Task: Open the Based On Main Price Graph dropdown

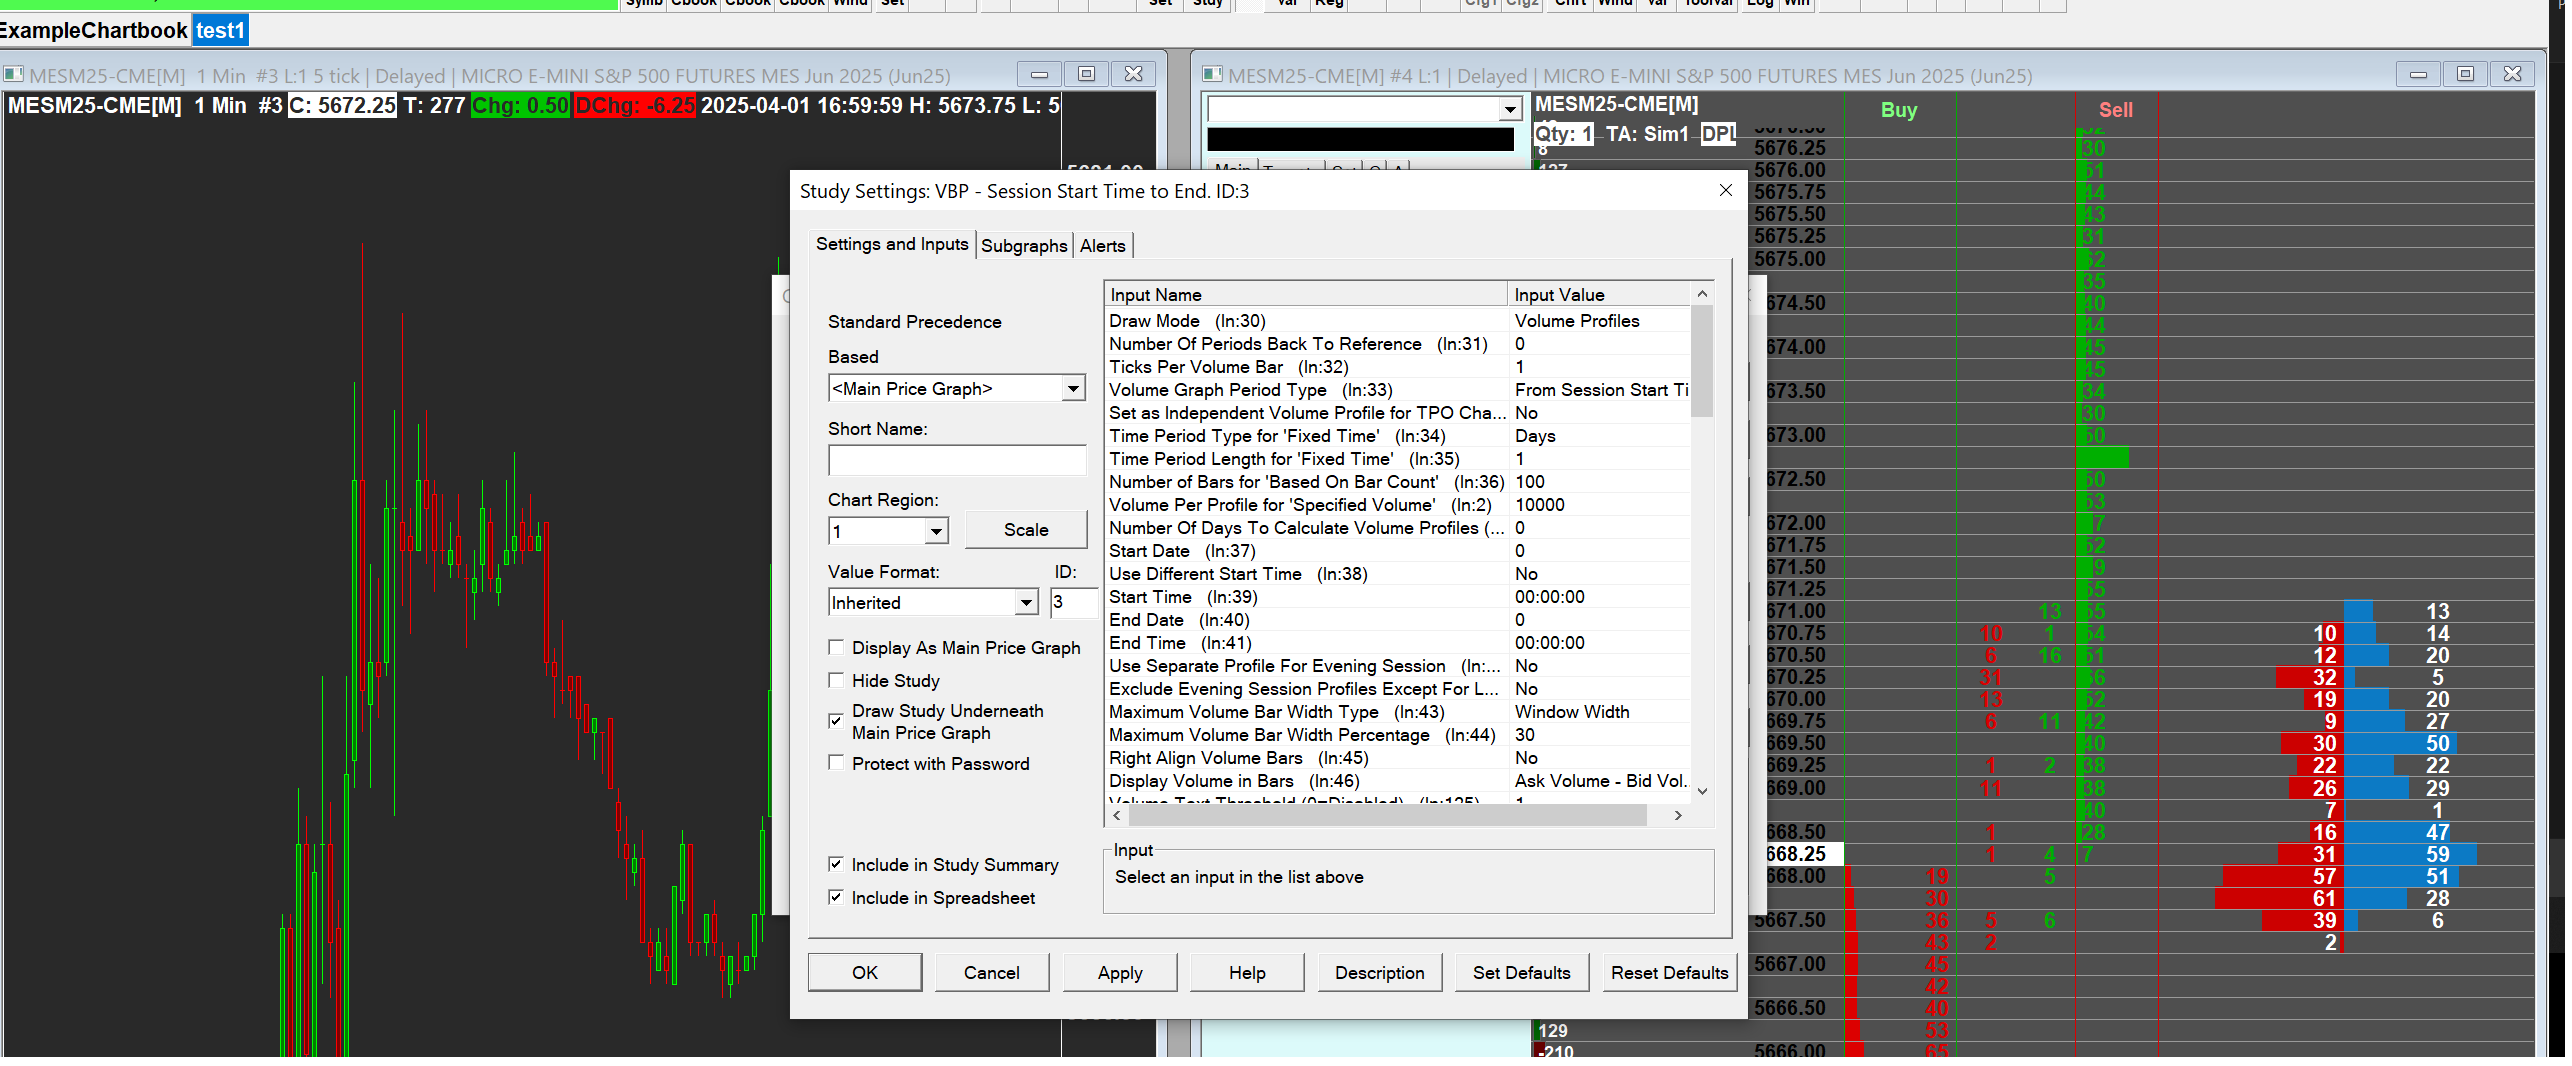Action: (x=1072, y=389)
